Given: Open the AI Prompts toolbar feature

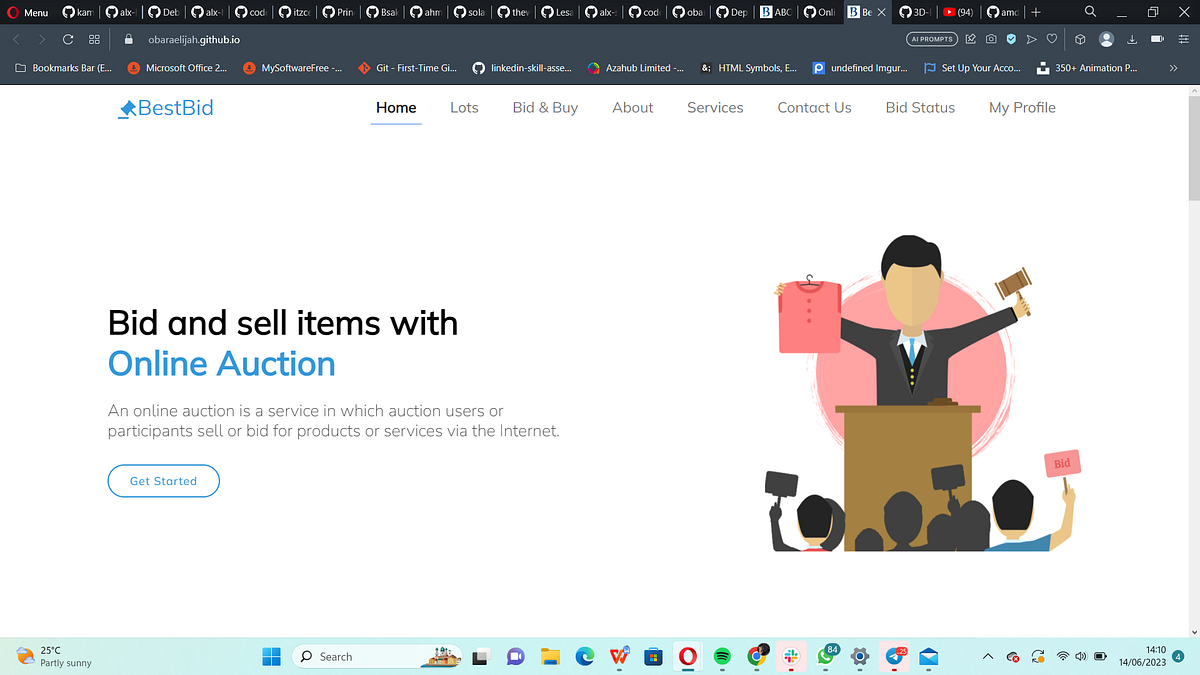Looking at the screenshot, I should [x=931, y=38].
